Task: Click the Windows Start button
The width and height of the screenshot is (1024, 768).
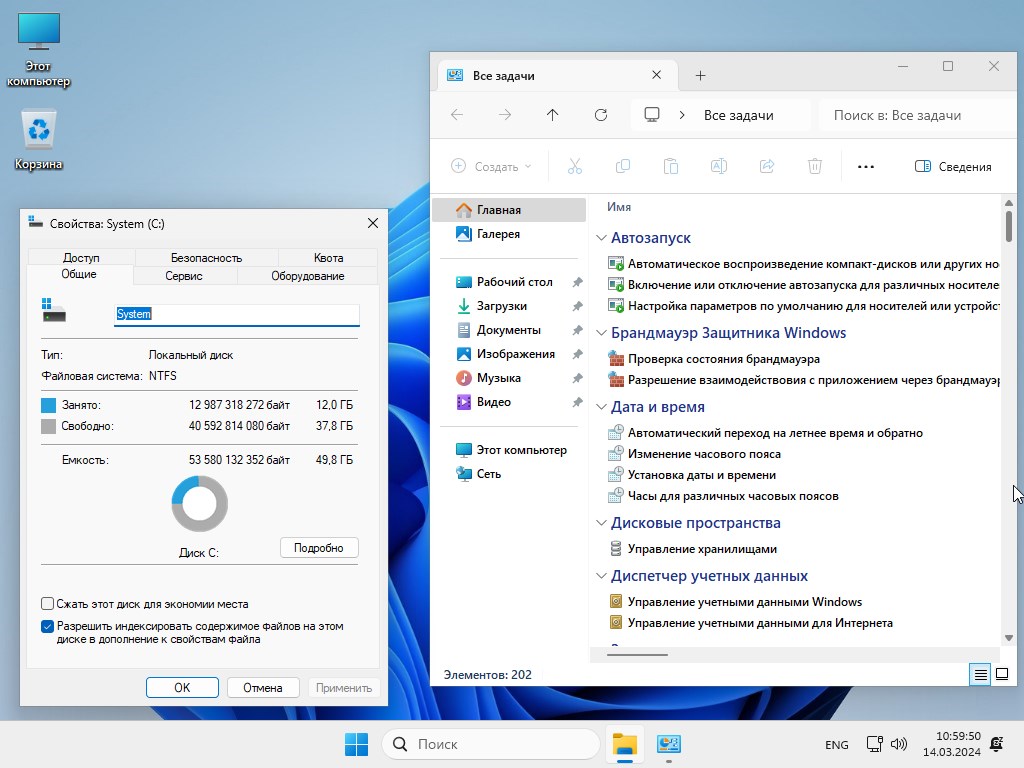Action: point(356,744)
